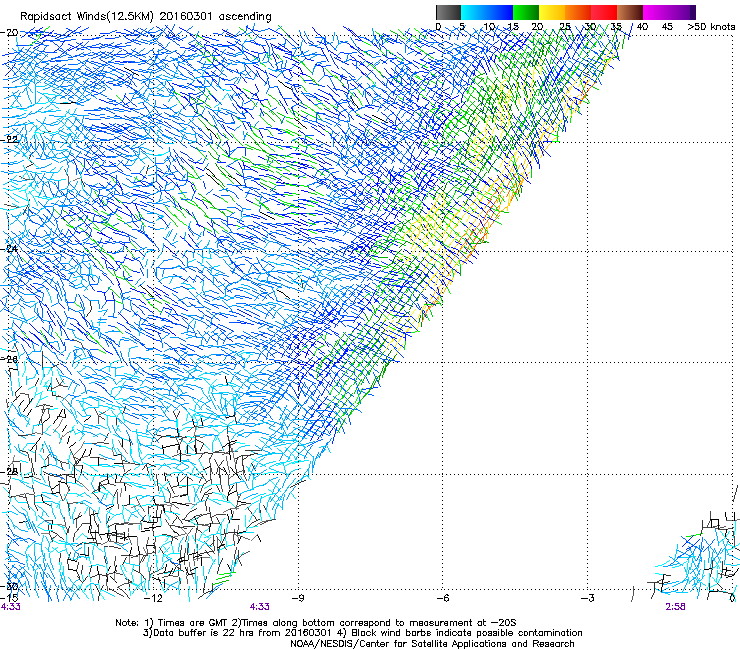740x650 pixels.
Task: Click the '20160301 ascending' date label
Action: click(x=216, y=17)
